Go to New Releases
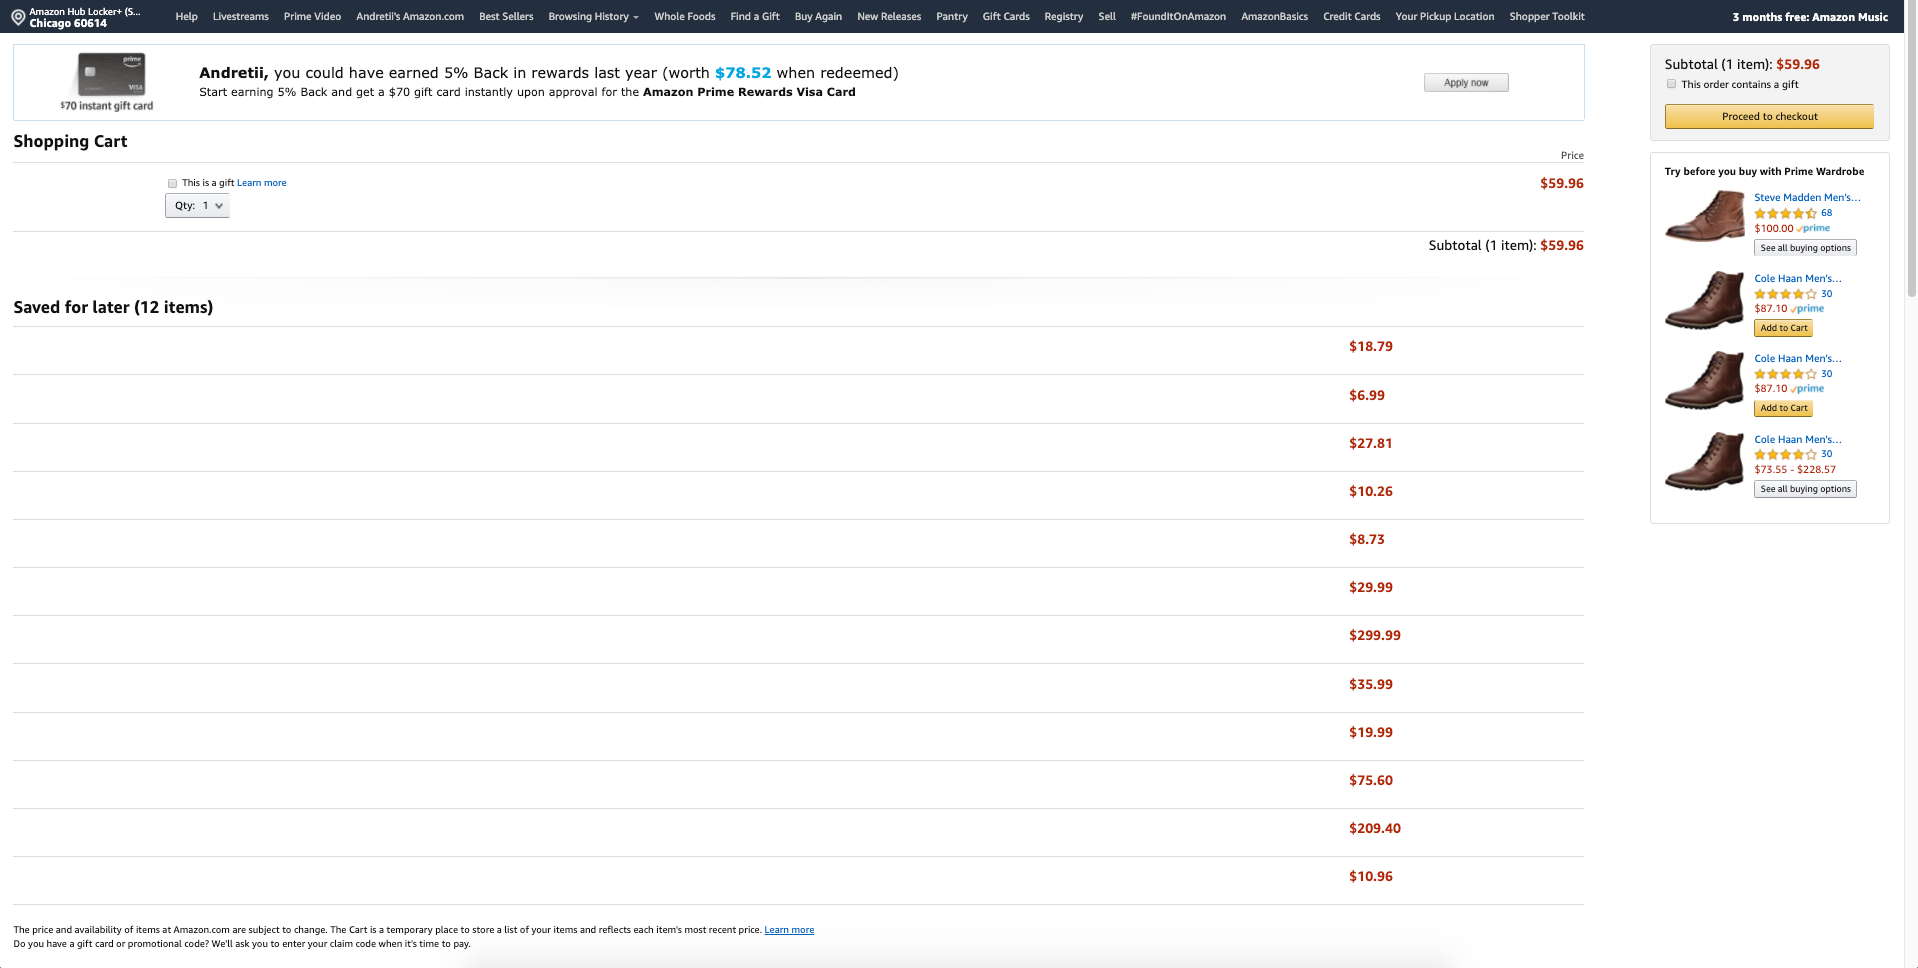The height and width of the screenshot is (968, 1918). (x=889, y=17)
